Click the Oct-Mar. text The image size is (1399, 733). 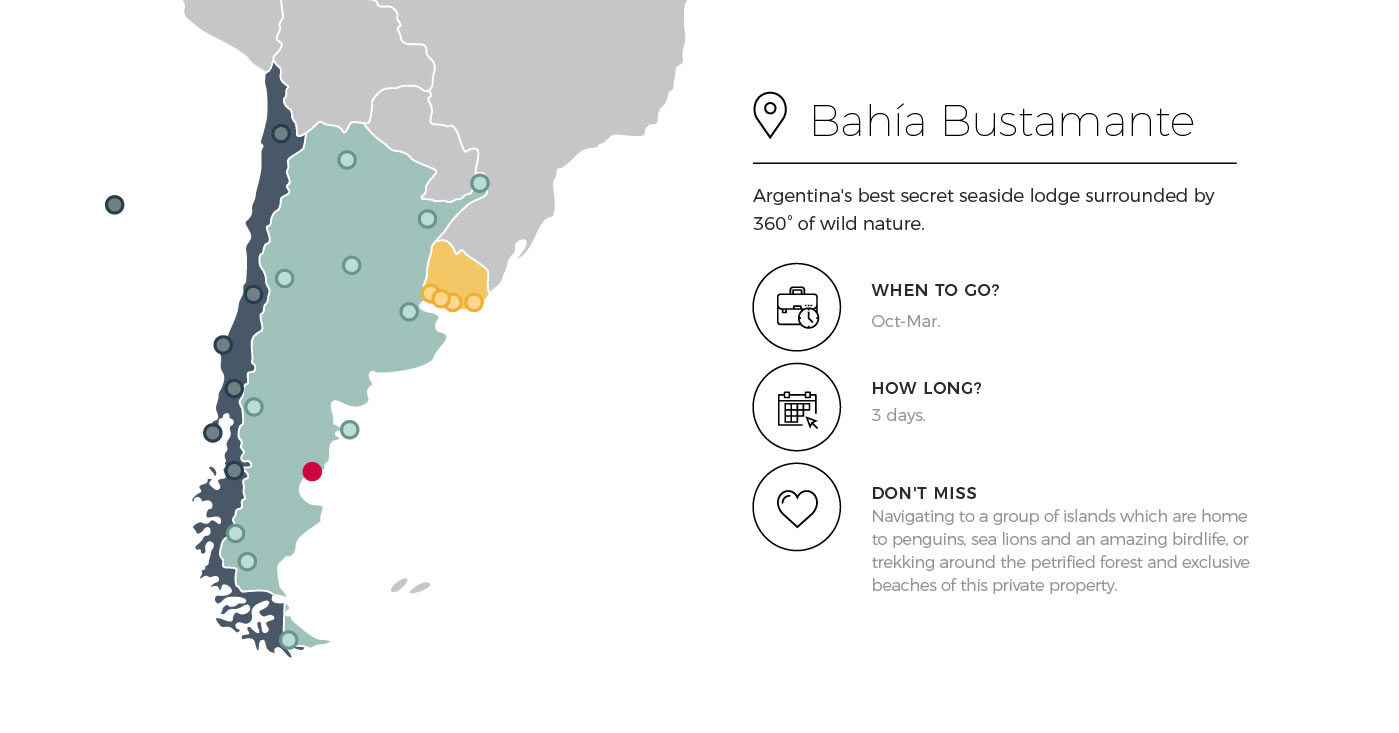pyautogui.click(x=906, y=322)
